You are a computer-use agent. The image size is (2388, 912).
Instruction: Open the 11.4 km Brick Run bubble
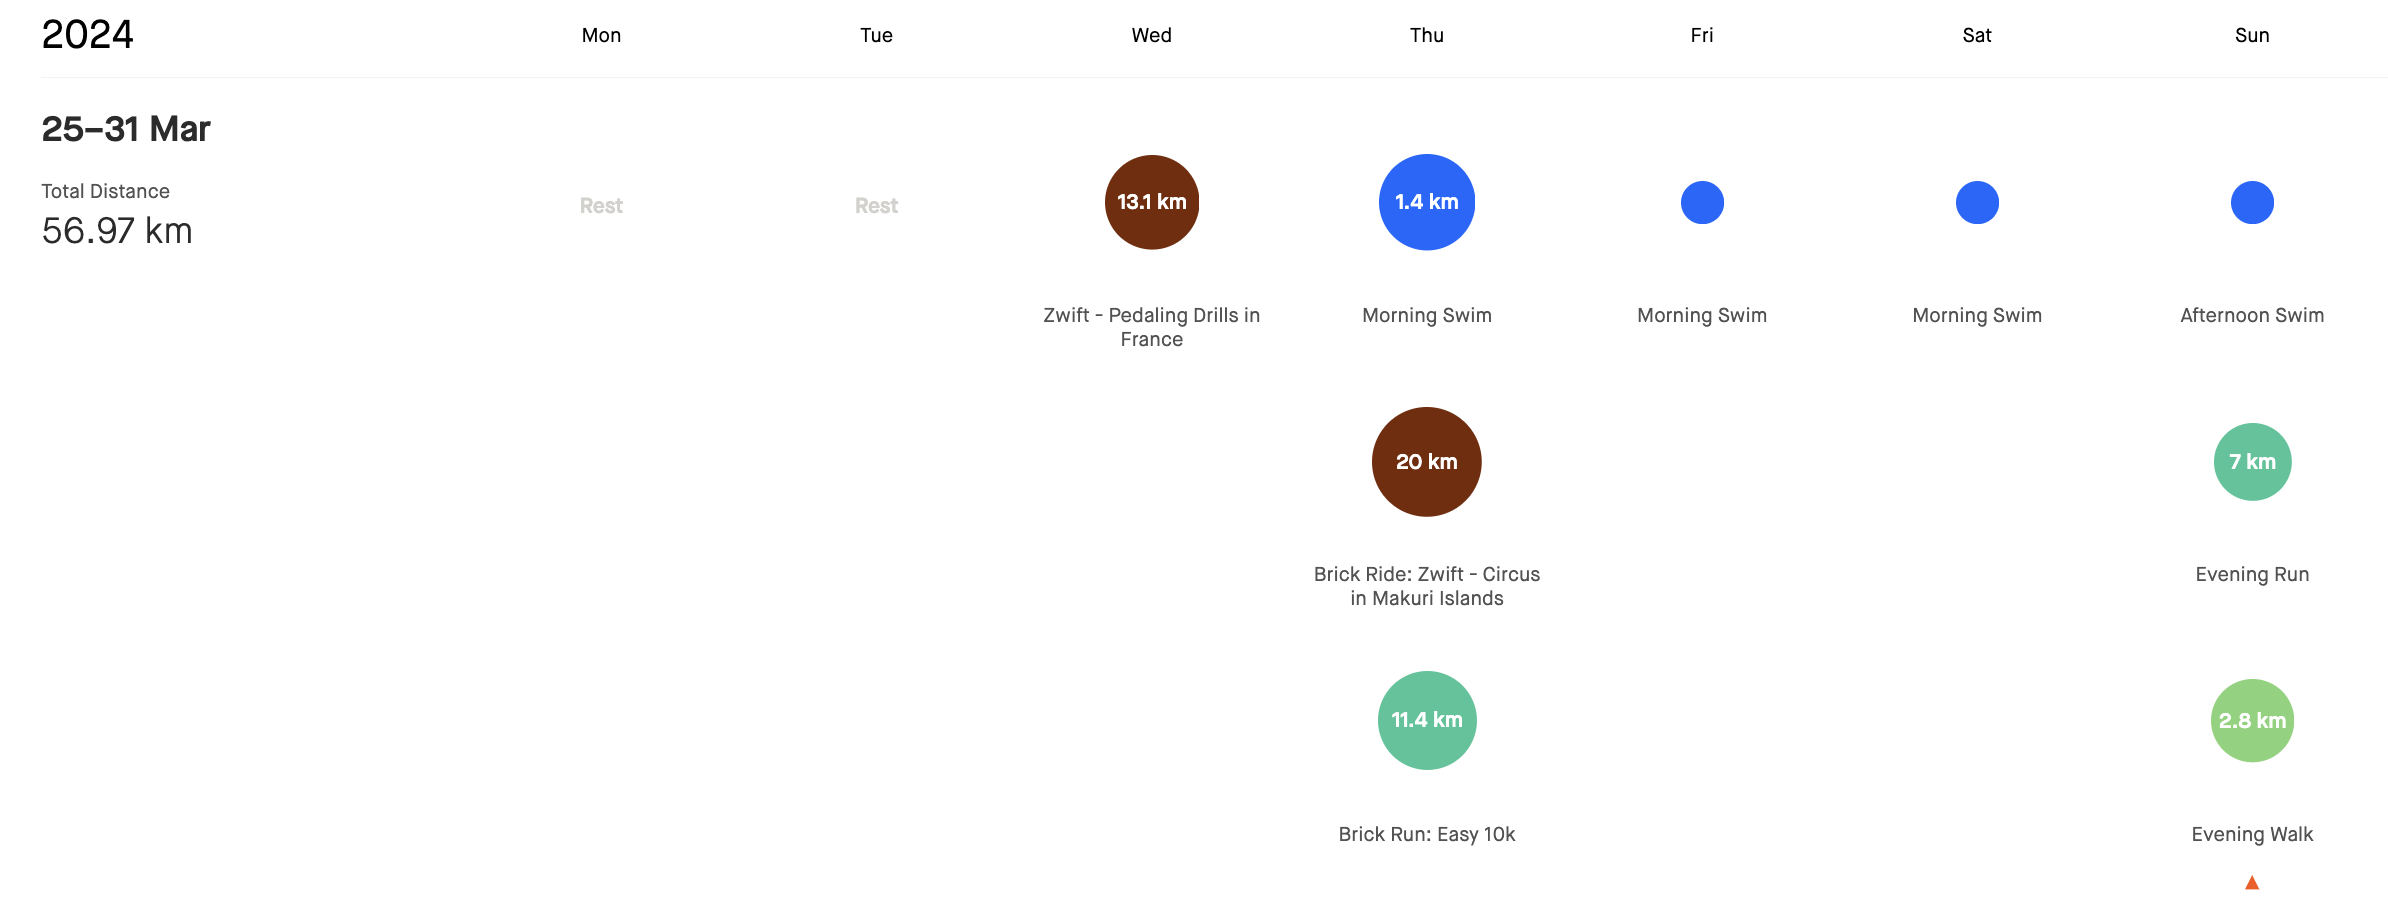click(x=1426, y=720)
